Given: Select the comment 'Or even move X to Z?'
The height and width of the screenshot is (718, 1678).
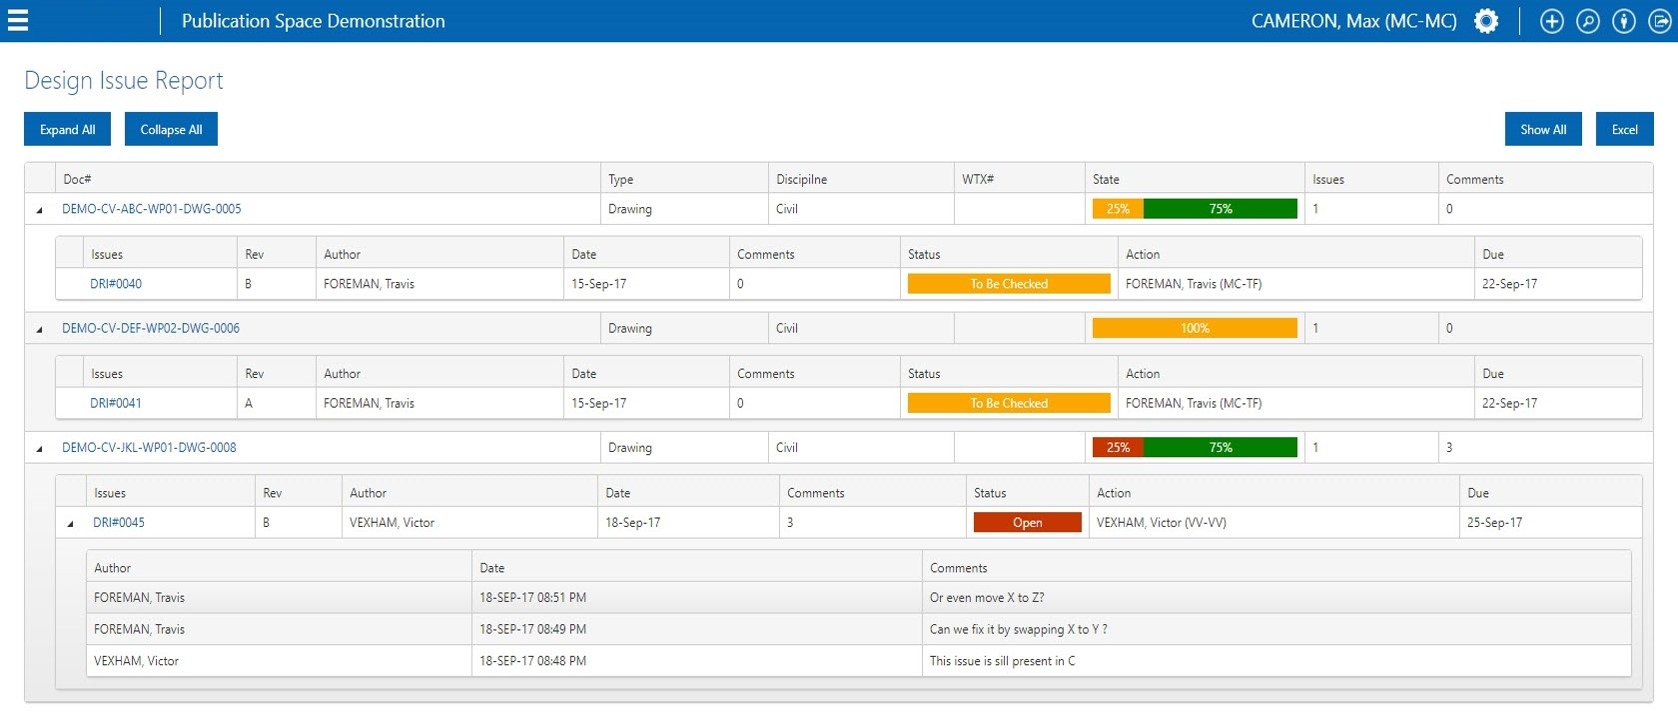Looking at the screenshot, I should (x=987, y=597).
